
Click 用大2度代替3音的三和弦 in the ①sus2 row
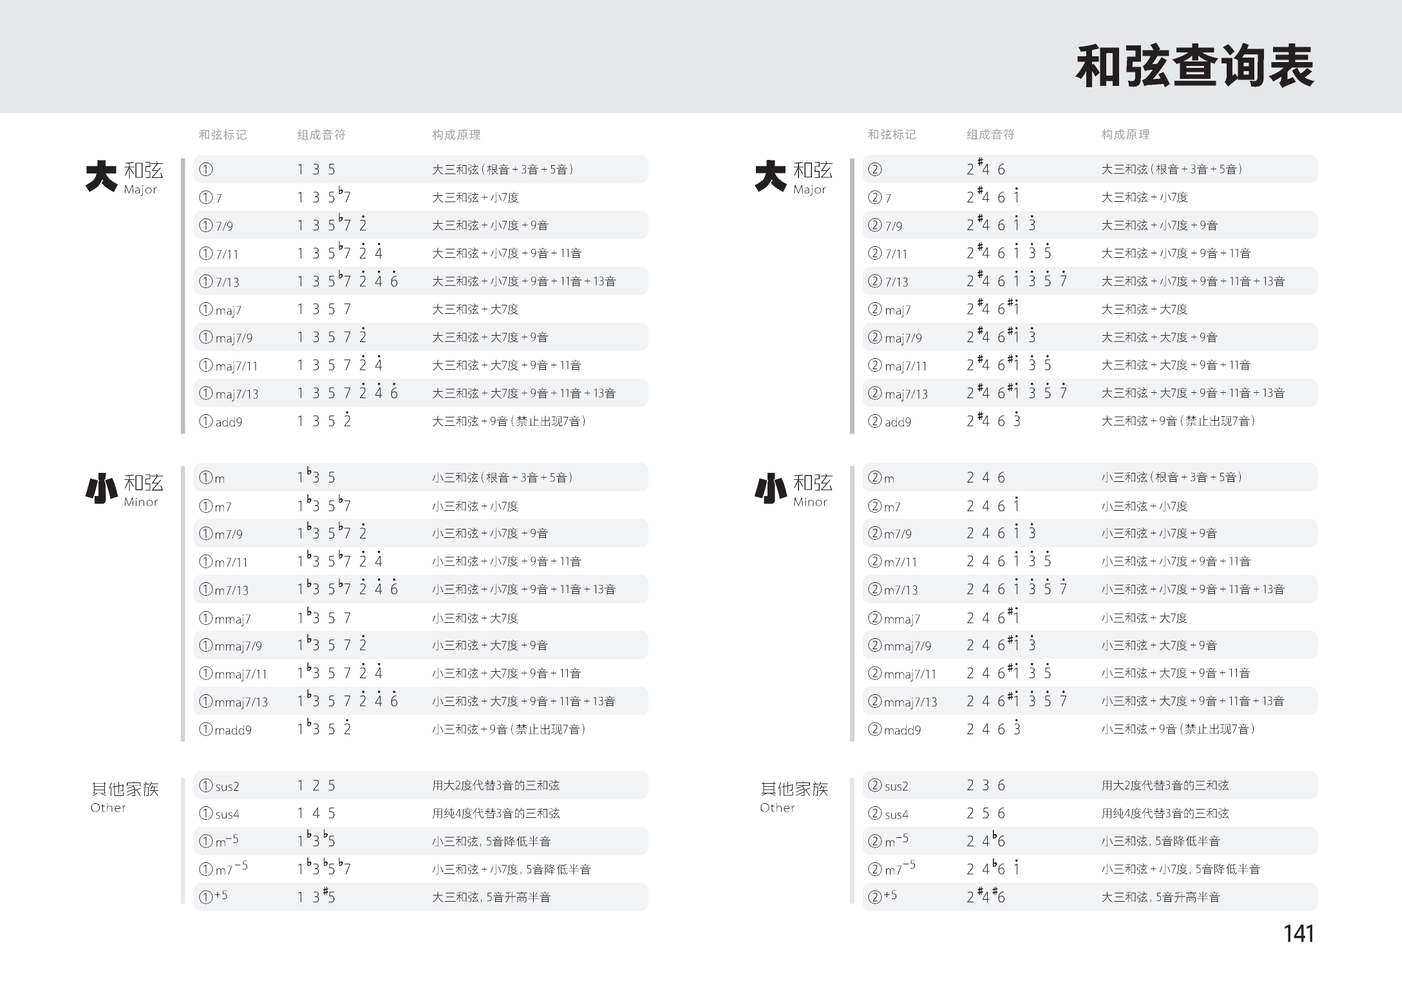[x=496, y=786]
